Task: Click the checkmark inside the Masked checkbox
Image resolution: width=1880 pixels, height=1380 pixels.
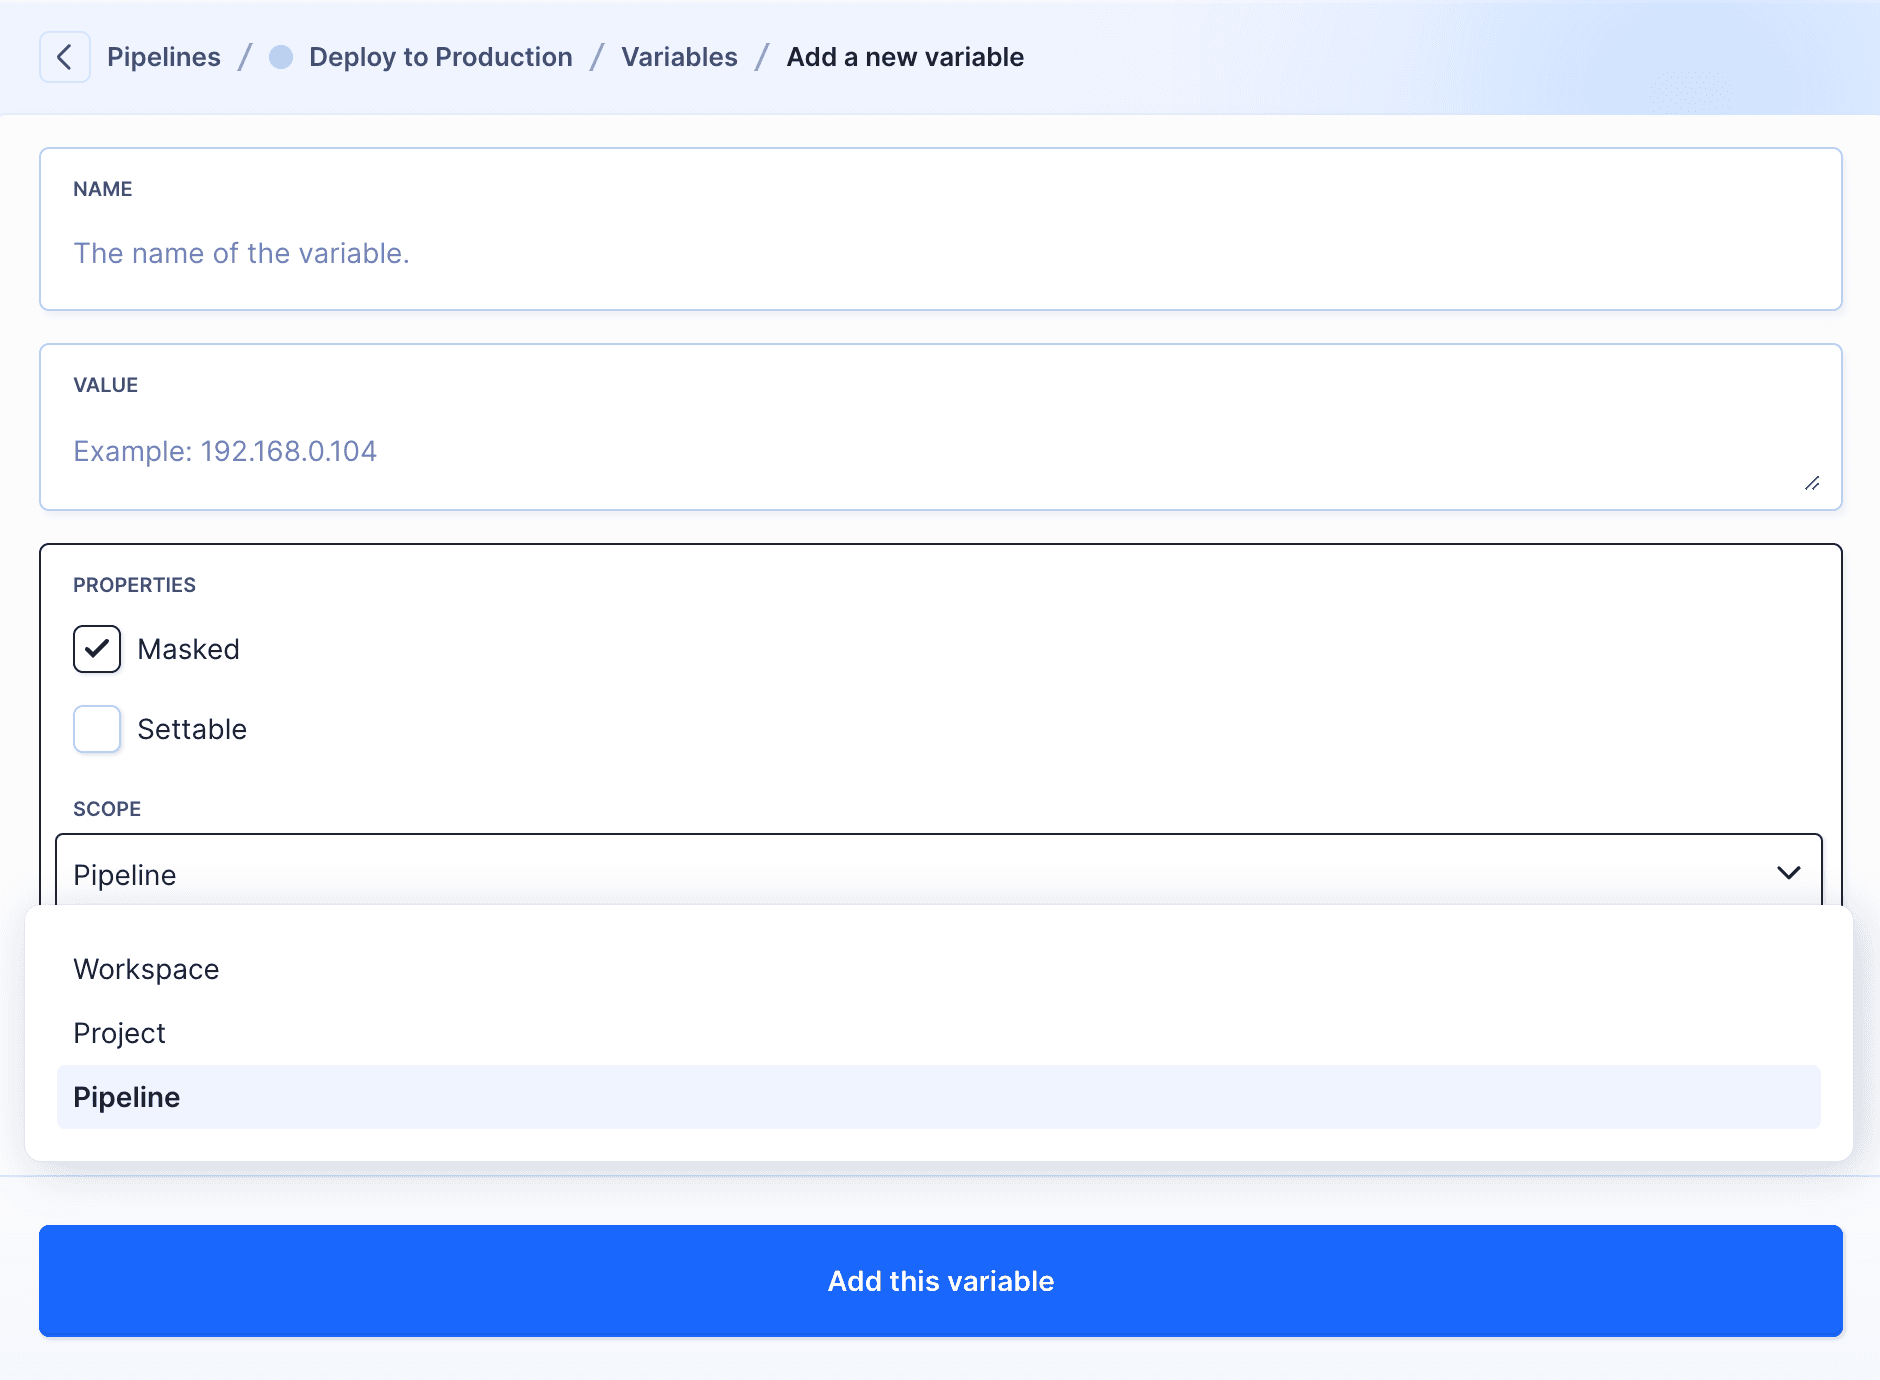Action: pos(96,649)
